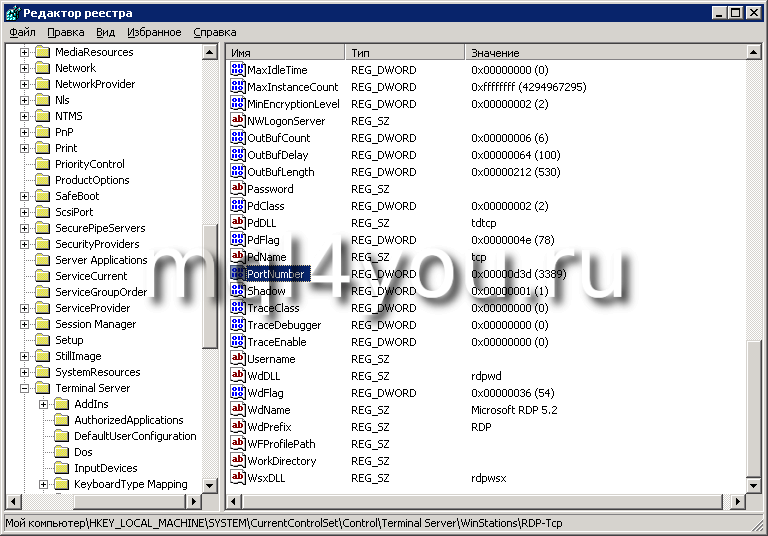Screen dimensions: 768x536
Task: Click the WdName string value icon
Action: pyautogui.click(x=238, y=410)
